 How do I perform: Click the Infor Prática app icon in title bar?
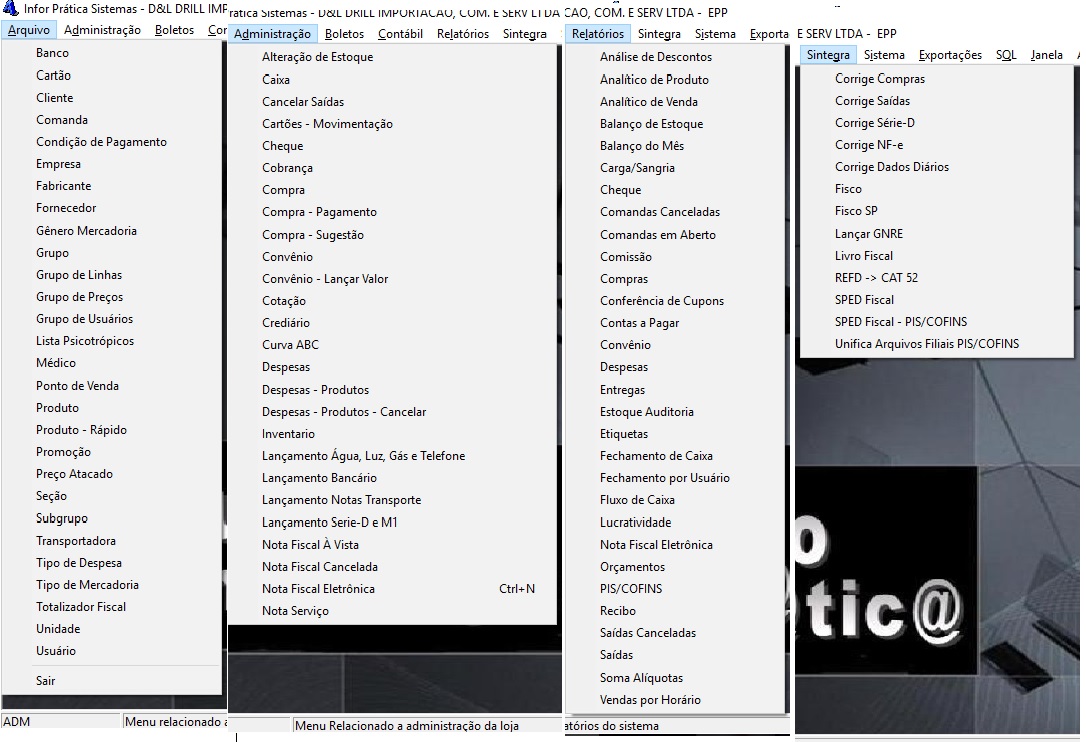pyautogui.click(x=10, y=8)
